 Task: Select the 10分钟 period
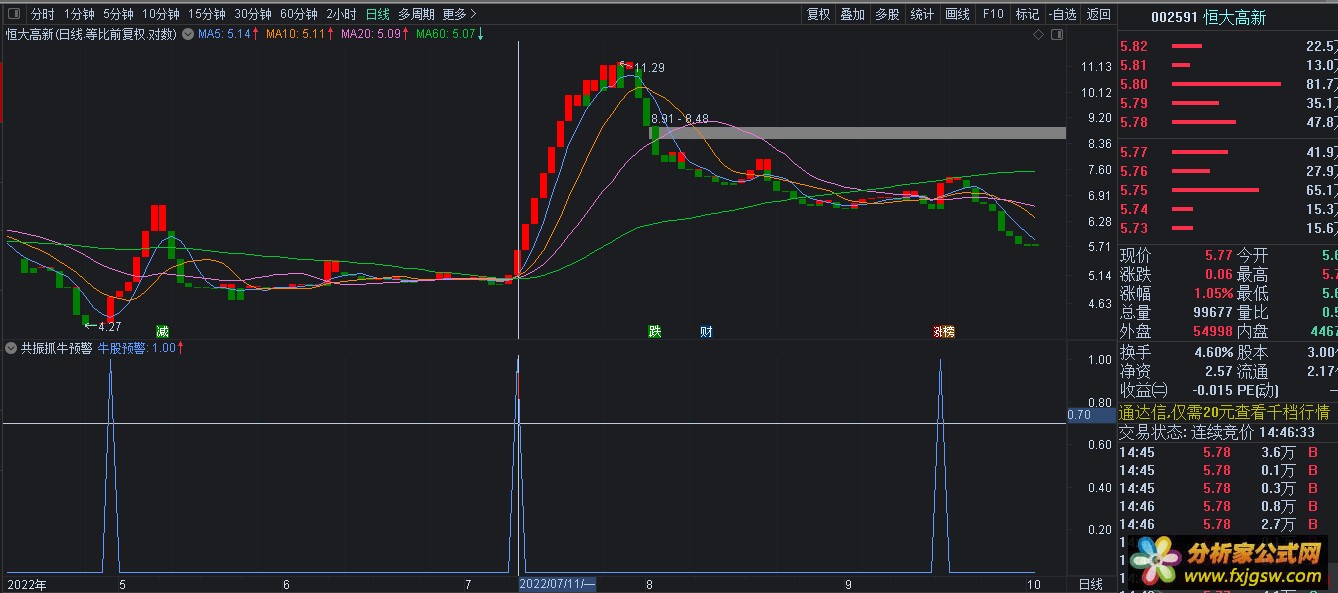pyautogui.click(x=160, y=14)
